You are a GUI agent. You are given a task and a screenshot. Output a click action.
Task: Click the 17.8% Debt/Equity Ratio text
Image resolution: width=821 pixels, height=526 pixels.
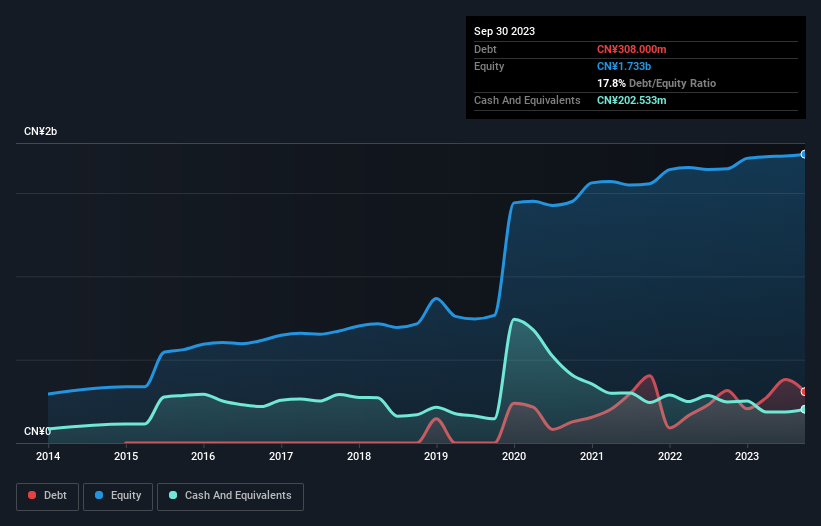657,83
